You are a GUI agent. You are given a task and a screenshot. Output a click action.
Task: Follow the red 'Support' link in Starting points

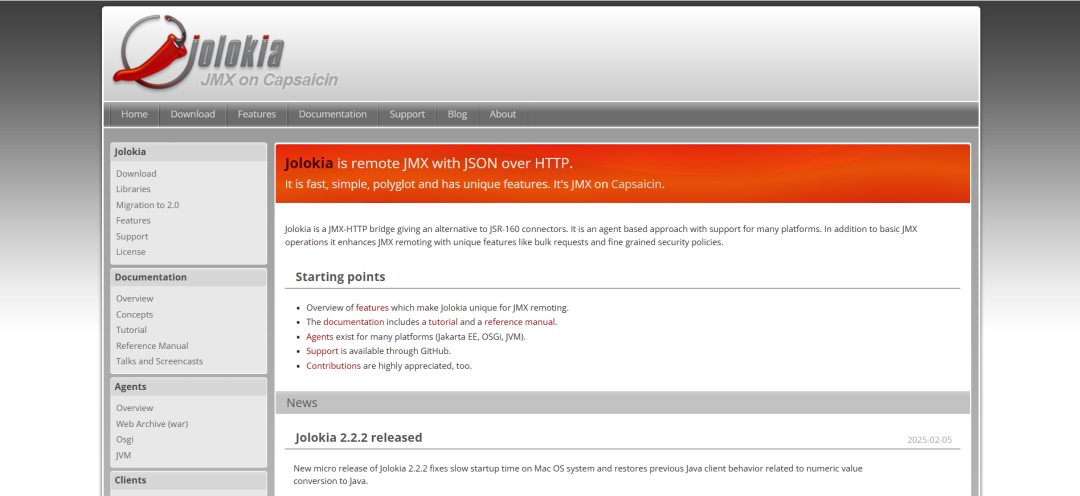point(322,351)
